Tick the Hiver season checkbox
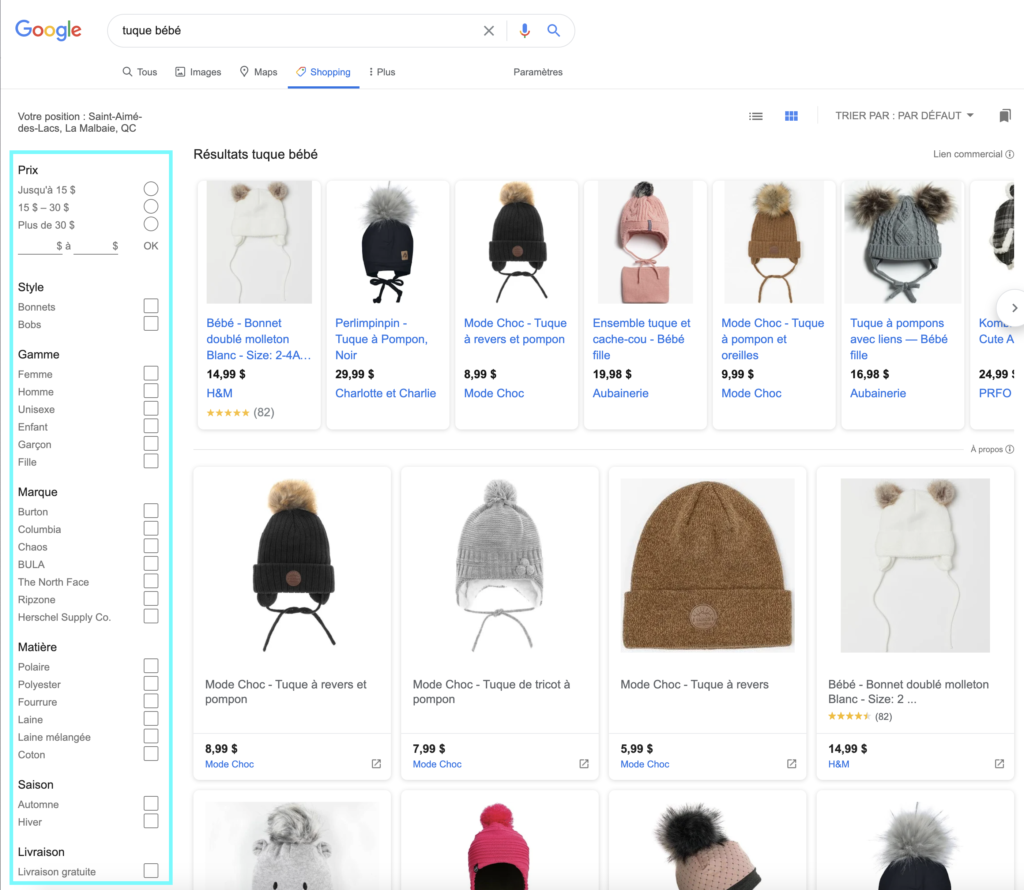The height and width of the screenshot is (890, 1024). [x=151, y=821]
